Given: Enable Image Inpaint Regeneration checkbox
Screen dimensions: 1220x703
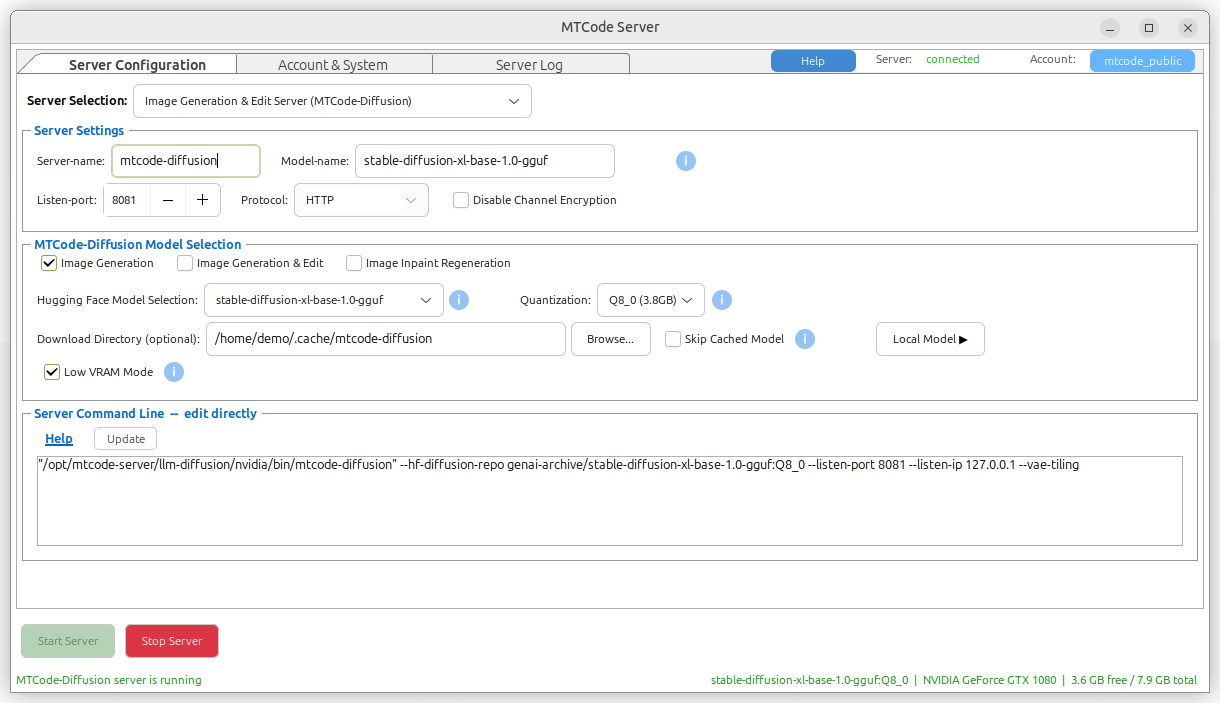Looking at the screenshot, I should click(x=354, y=263).
